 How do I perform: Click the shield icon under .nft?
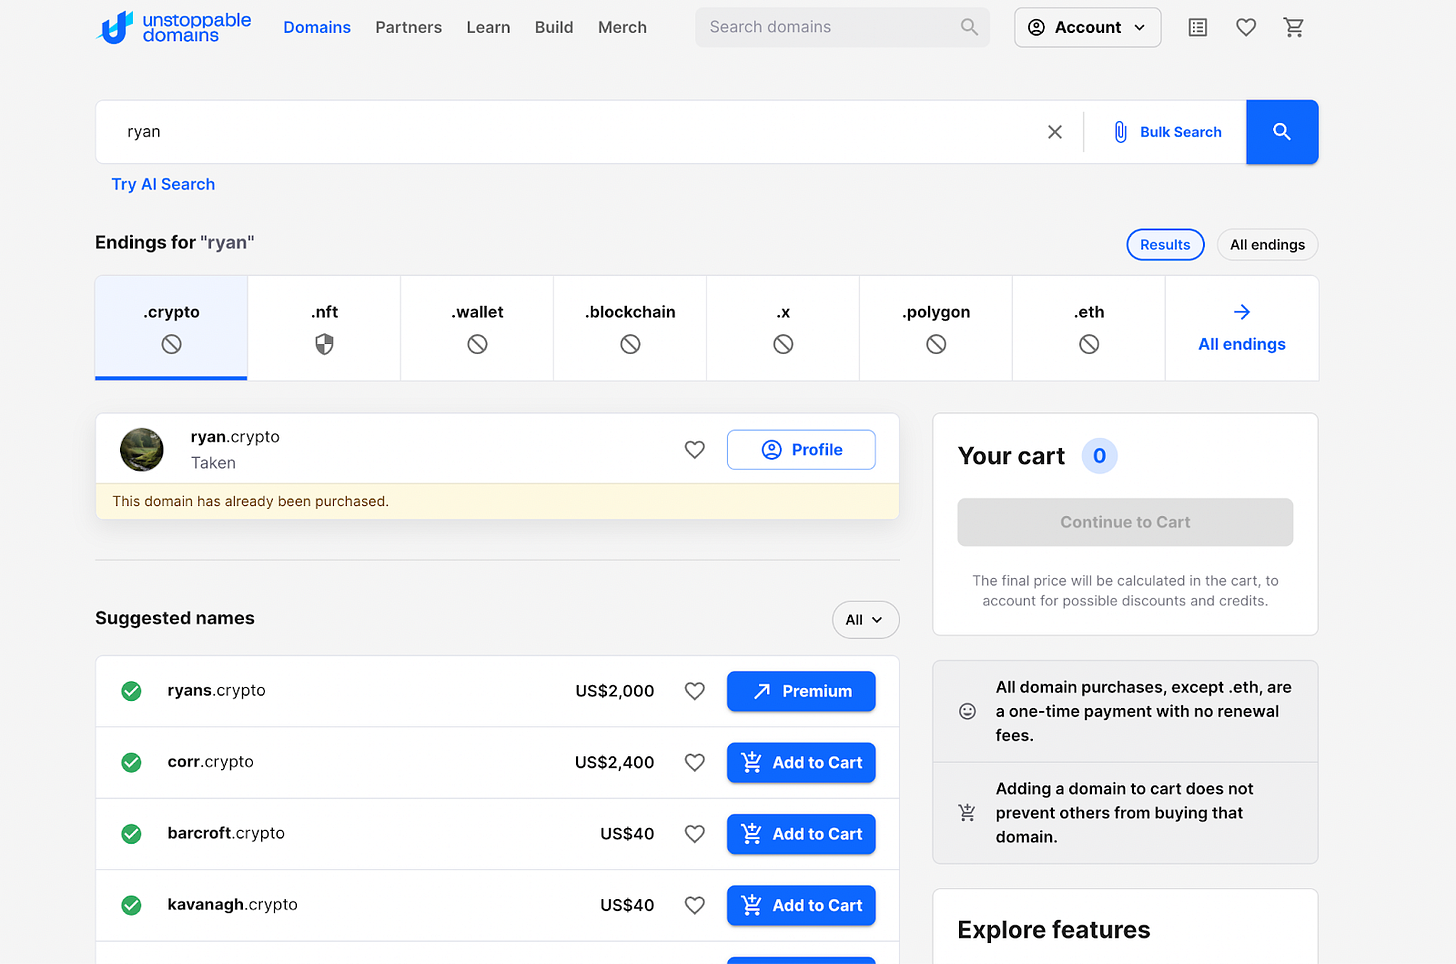tap(324, 344)
